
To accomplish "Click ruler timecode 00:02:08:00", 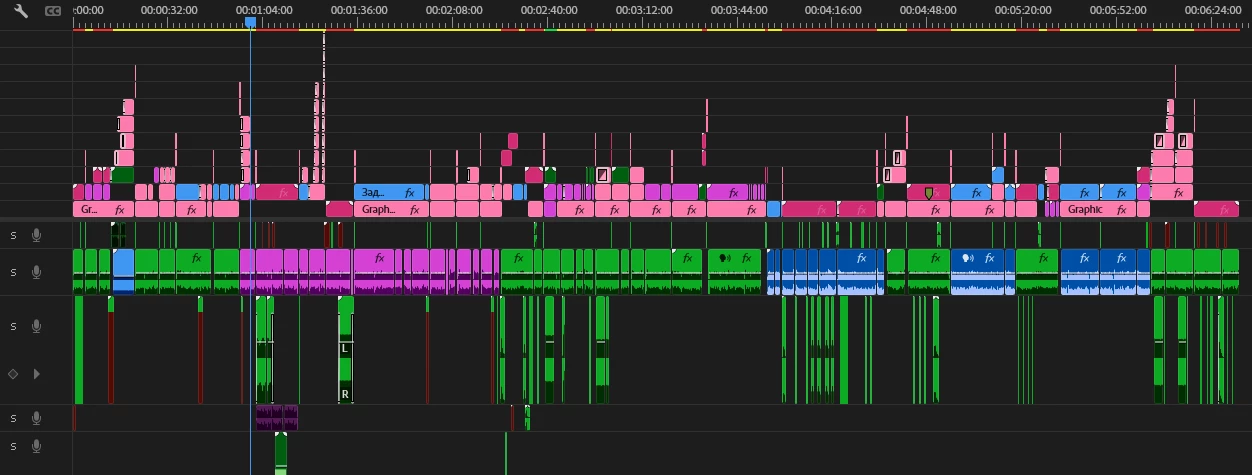I will (x=454, y=10).
